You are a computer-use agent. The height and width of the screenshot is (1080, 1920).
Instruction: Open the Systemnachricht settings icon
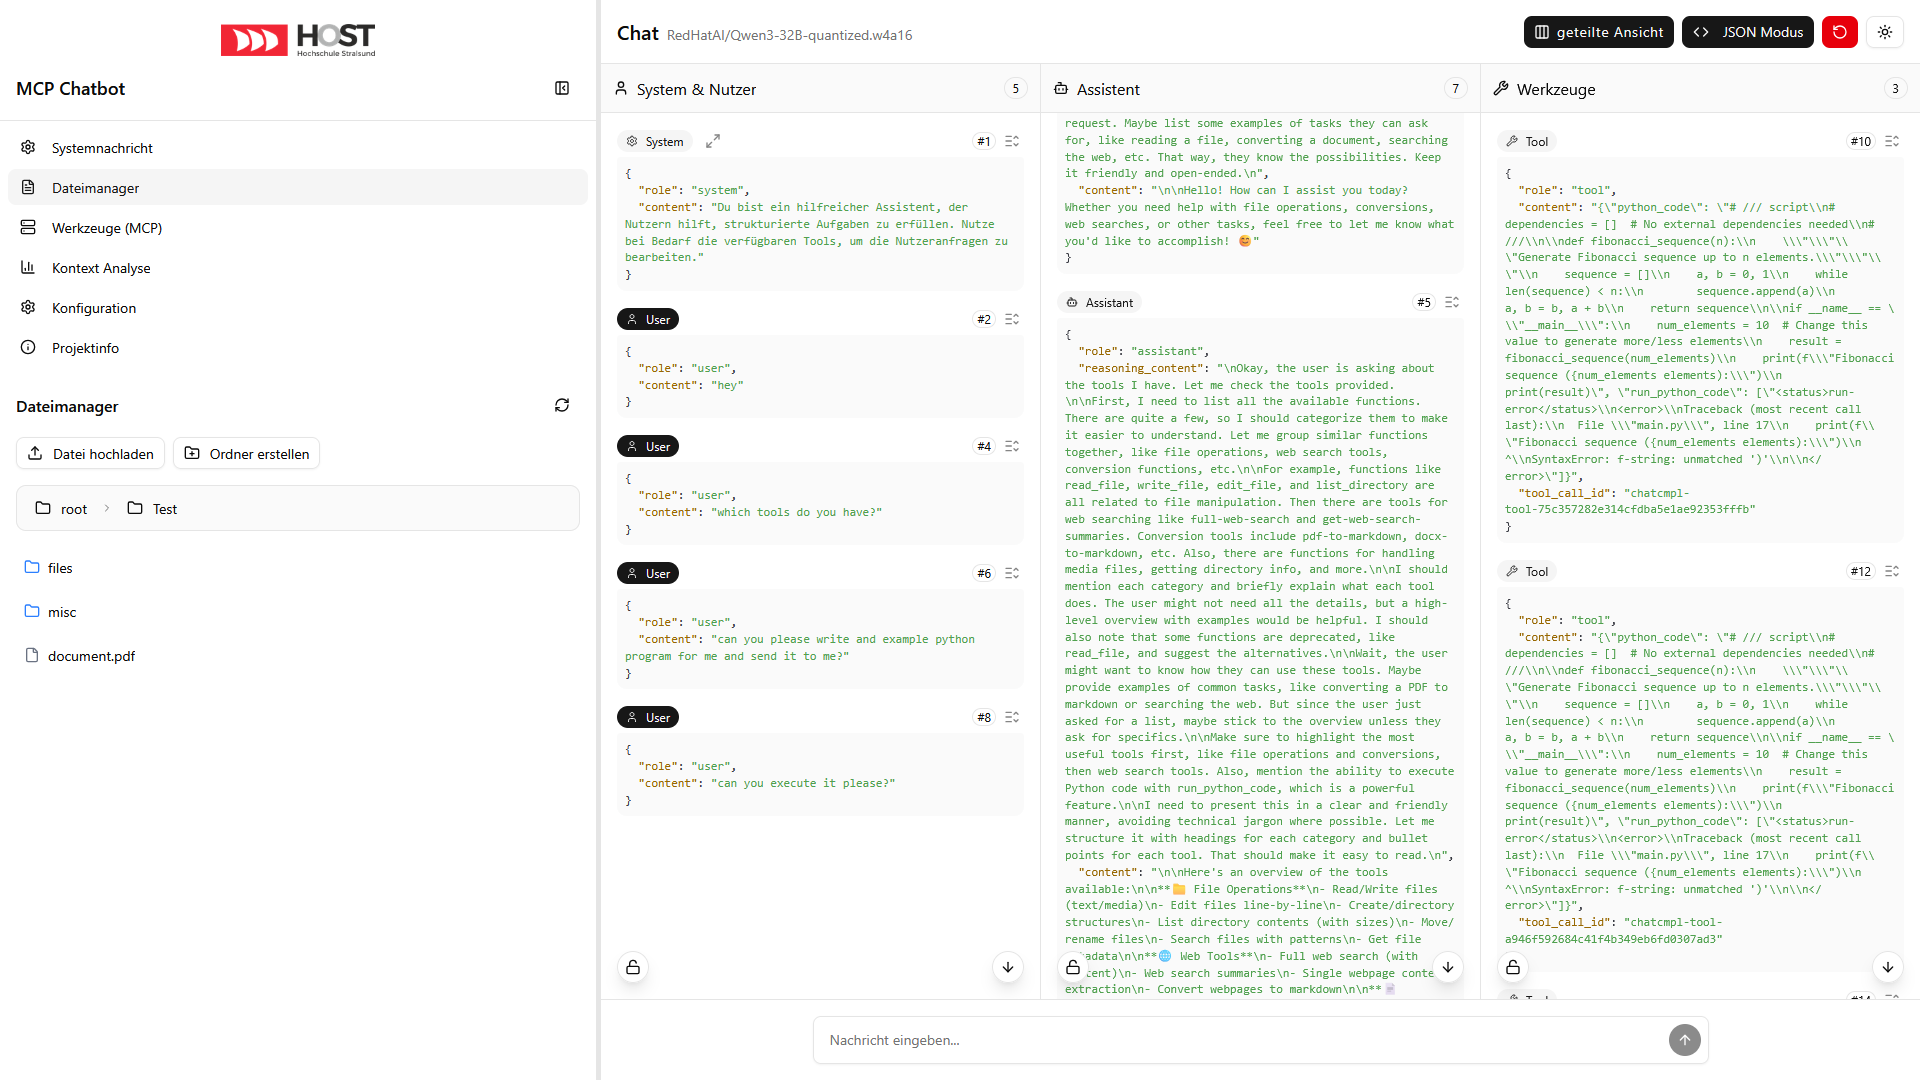tap(28, 147)
